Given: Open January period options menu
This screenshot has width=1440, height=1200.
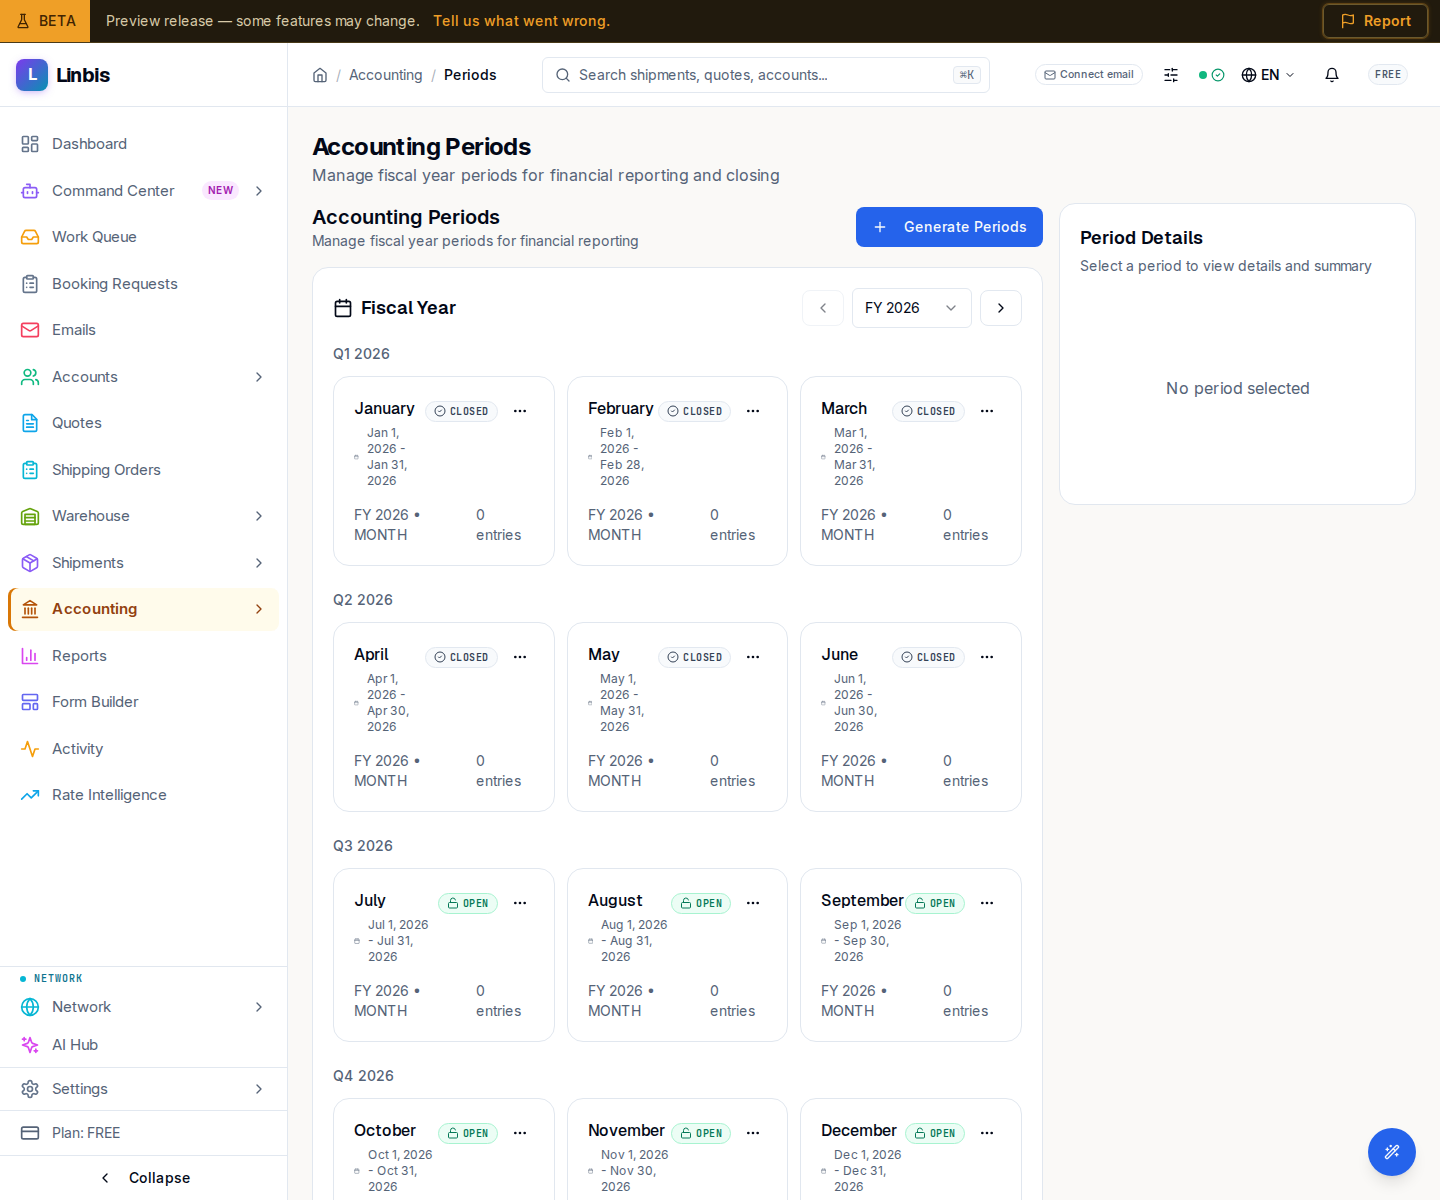Looking at the screenshot, I should [x=520, y=411].
